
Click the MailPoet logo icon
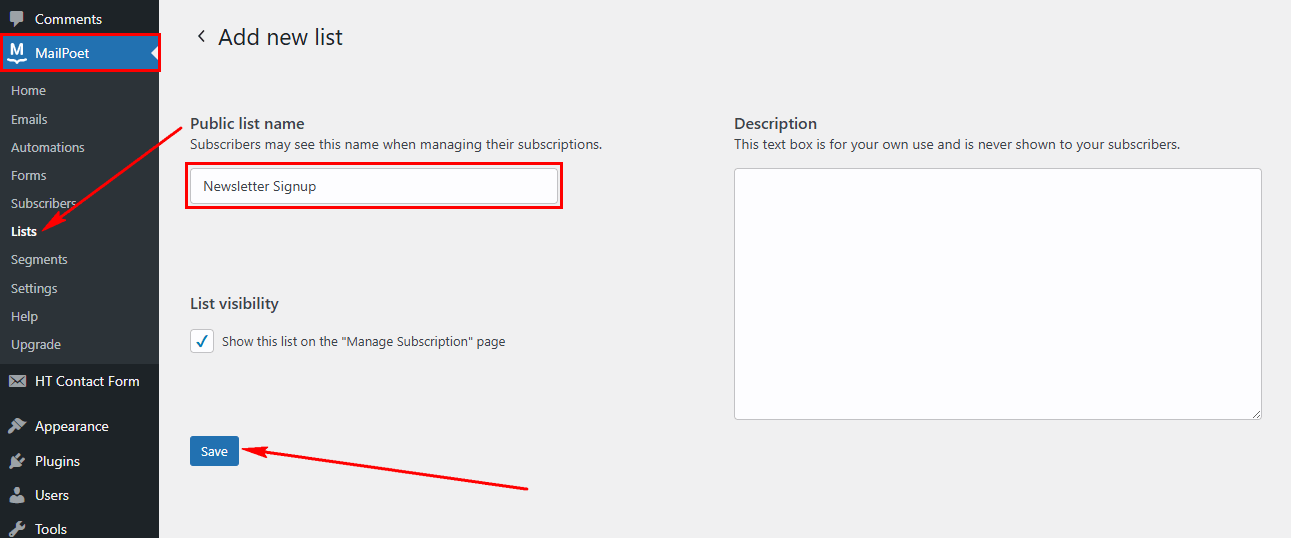pos(17,53)
